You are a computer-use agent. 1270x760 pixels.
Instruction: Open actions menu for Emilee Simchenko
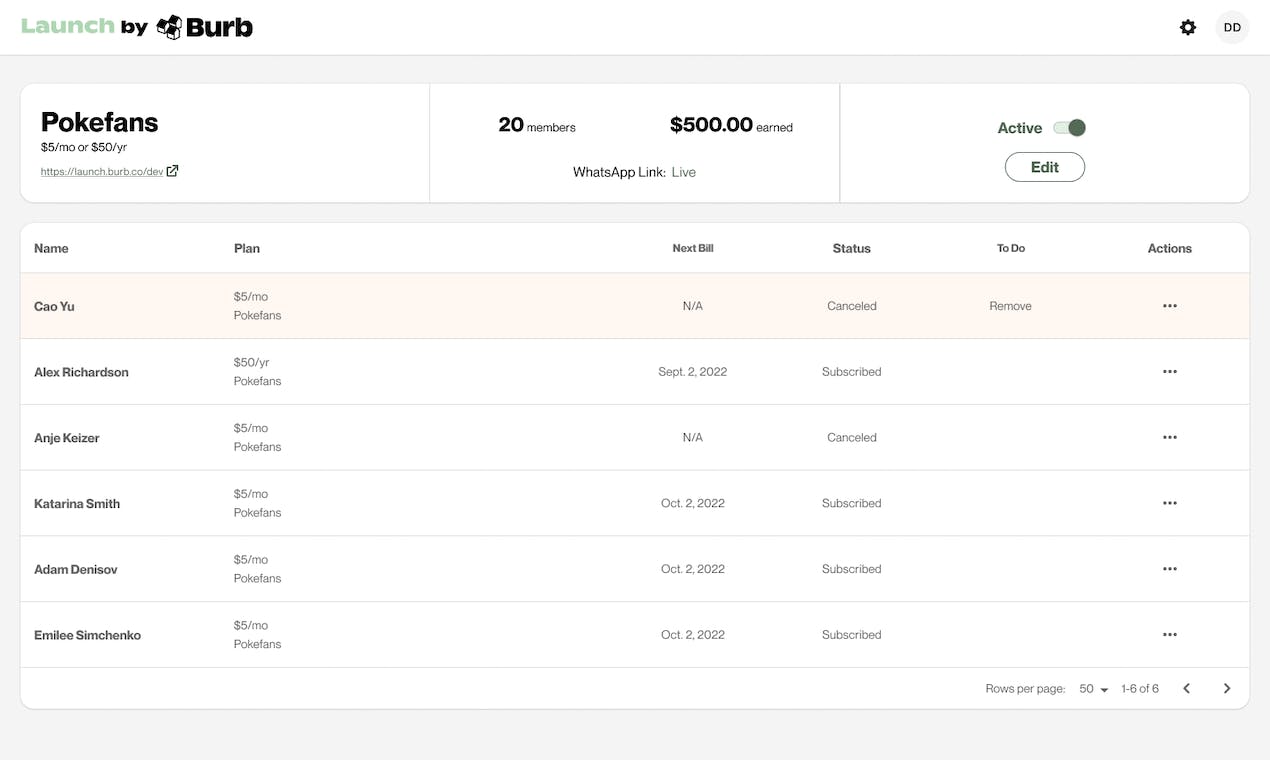(1170, 635)
